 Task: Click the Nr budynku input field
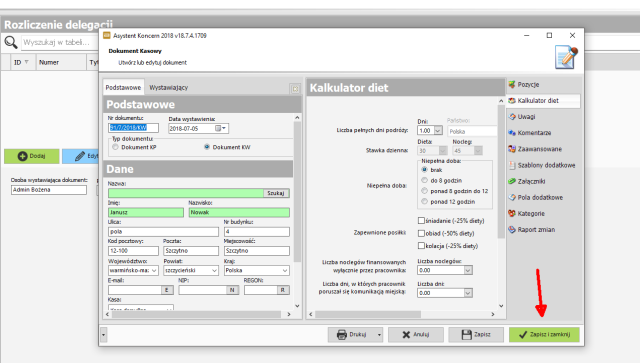tap(257, 232)
